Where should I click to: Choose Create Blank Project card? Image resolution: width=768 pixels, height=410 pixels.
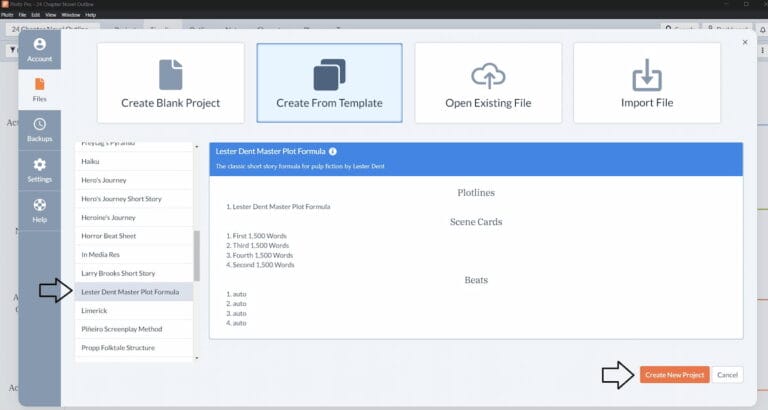click(x=170, y=83)
